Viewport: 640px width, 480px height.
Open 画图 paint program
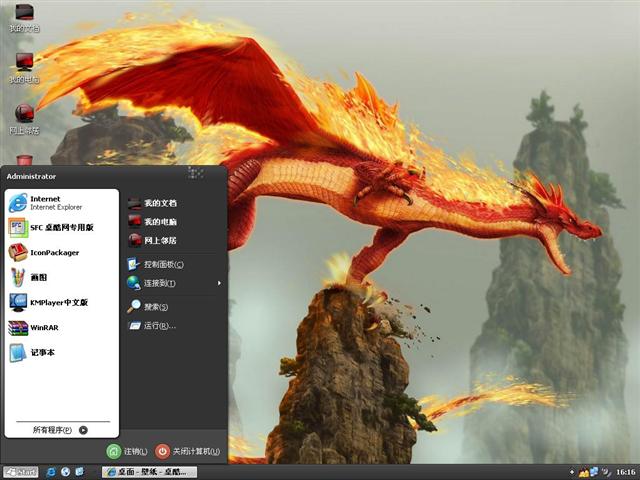(x=62, y=278)
